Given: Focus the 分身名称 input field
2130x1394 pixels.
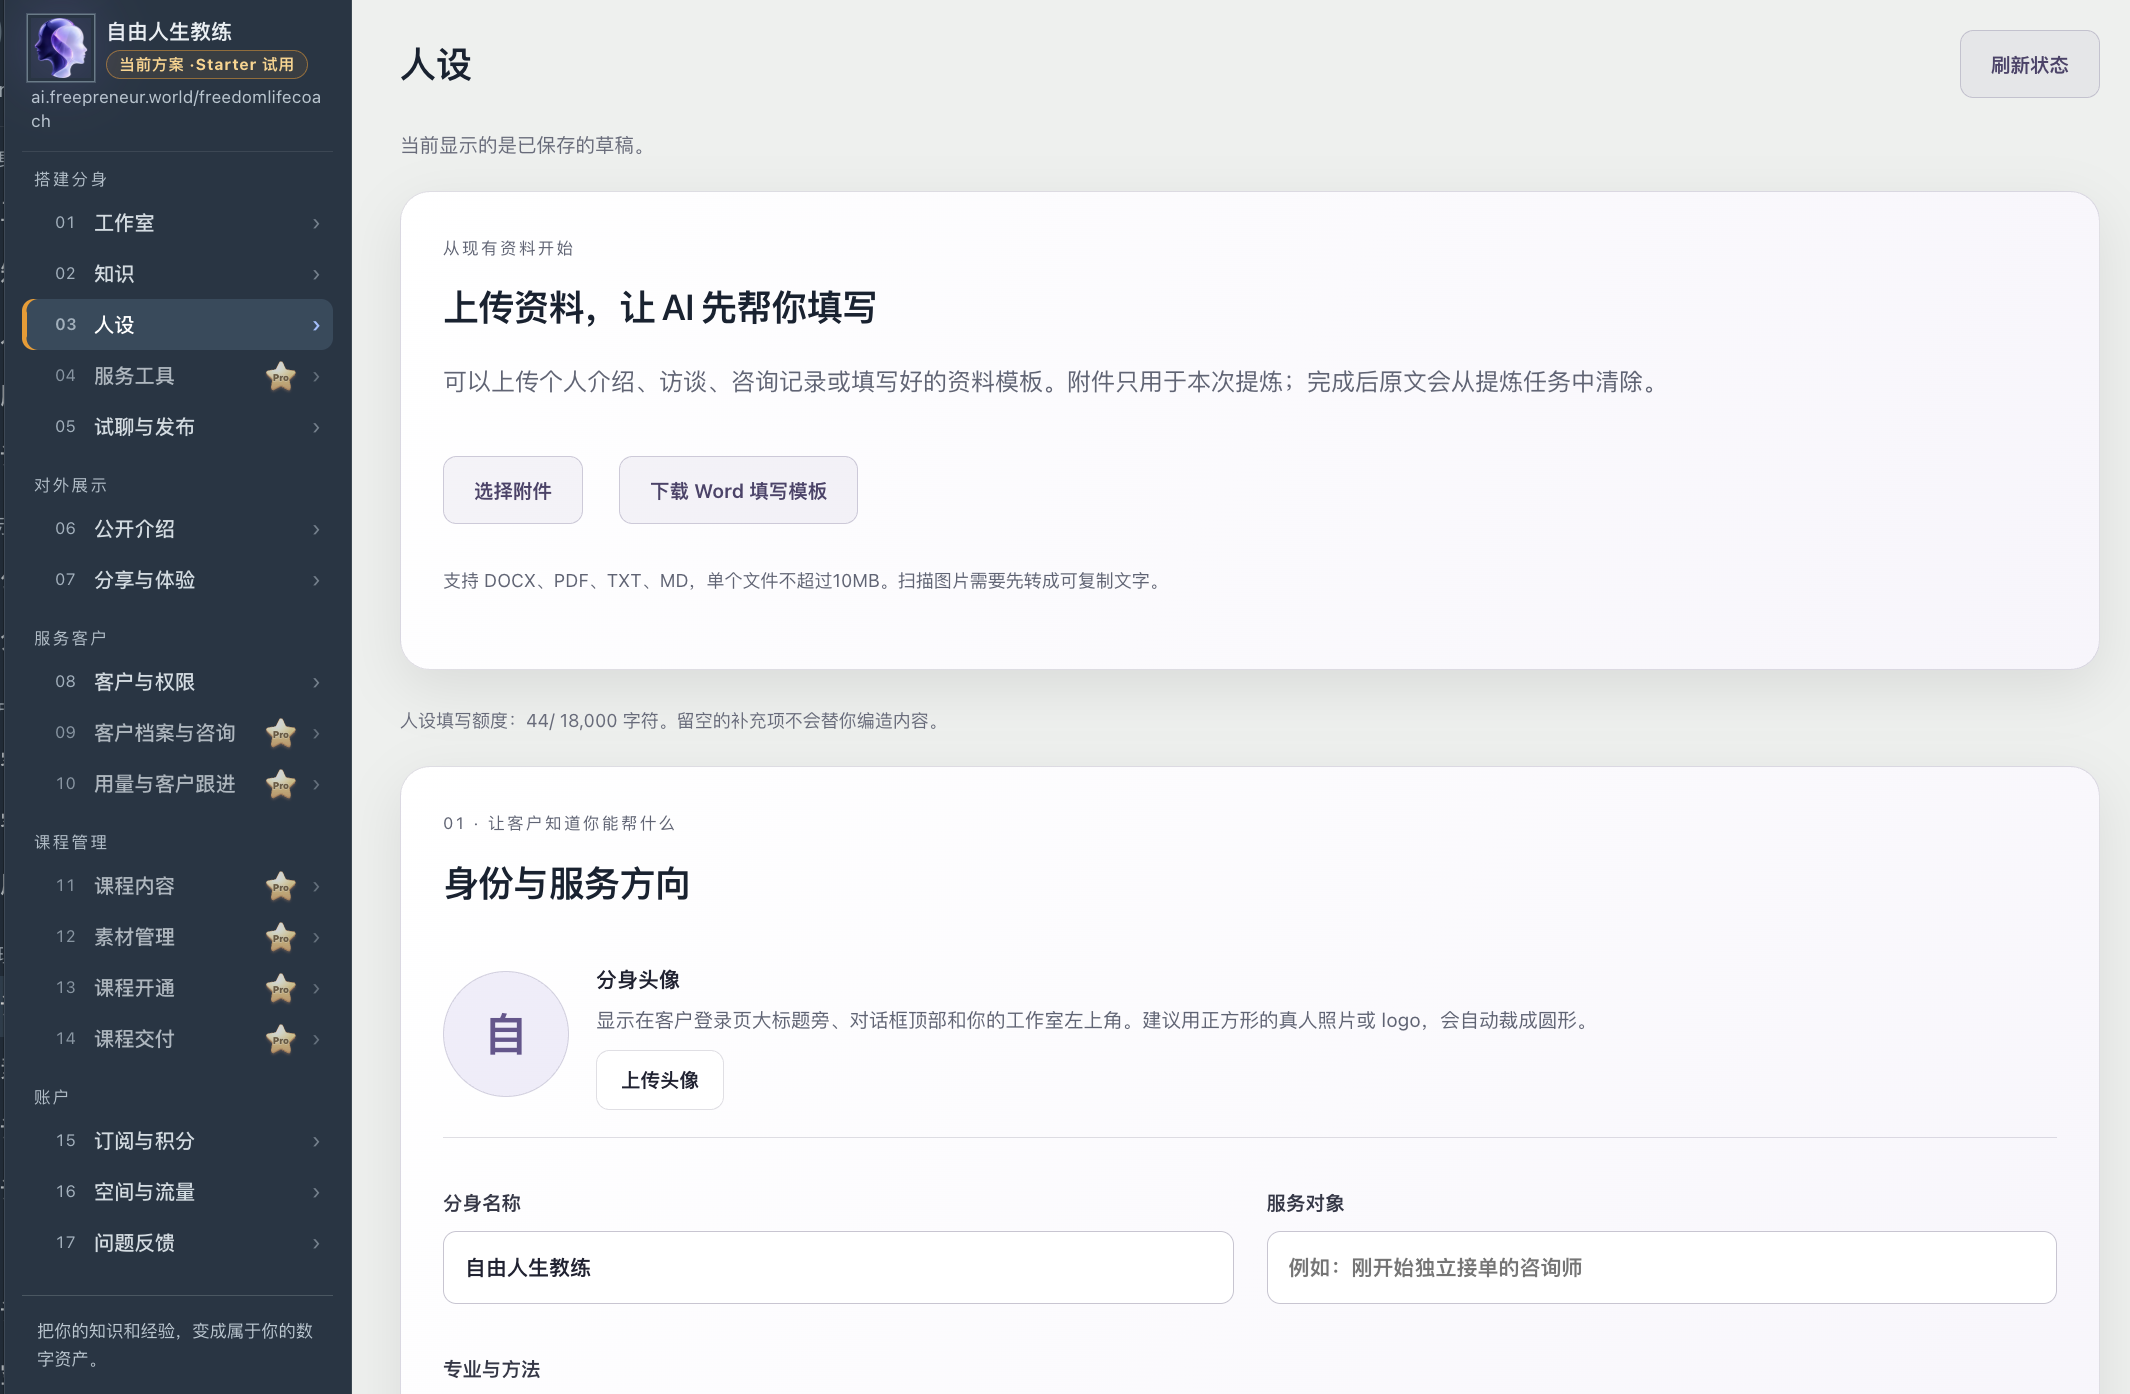Looking at the screenshot, I should pos(838,1267).
